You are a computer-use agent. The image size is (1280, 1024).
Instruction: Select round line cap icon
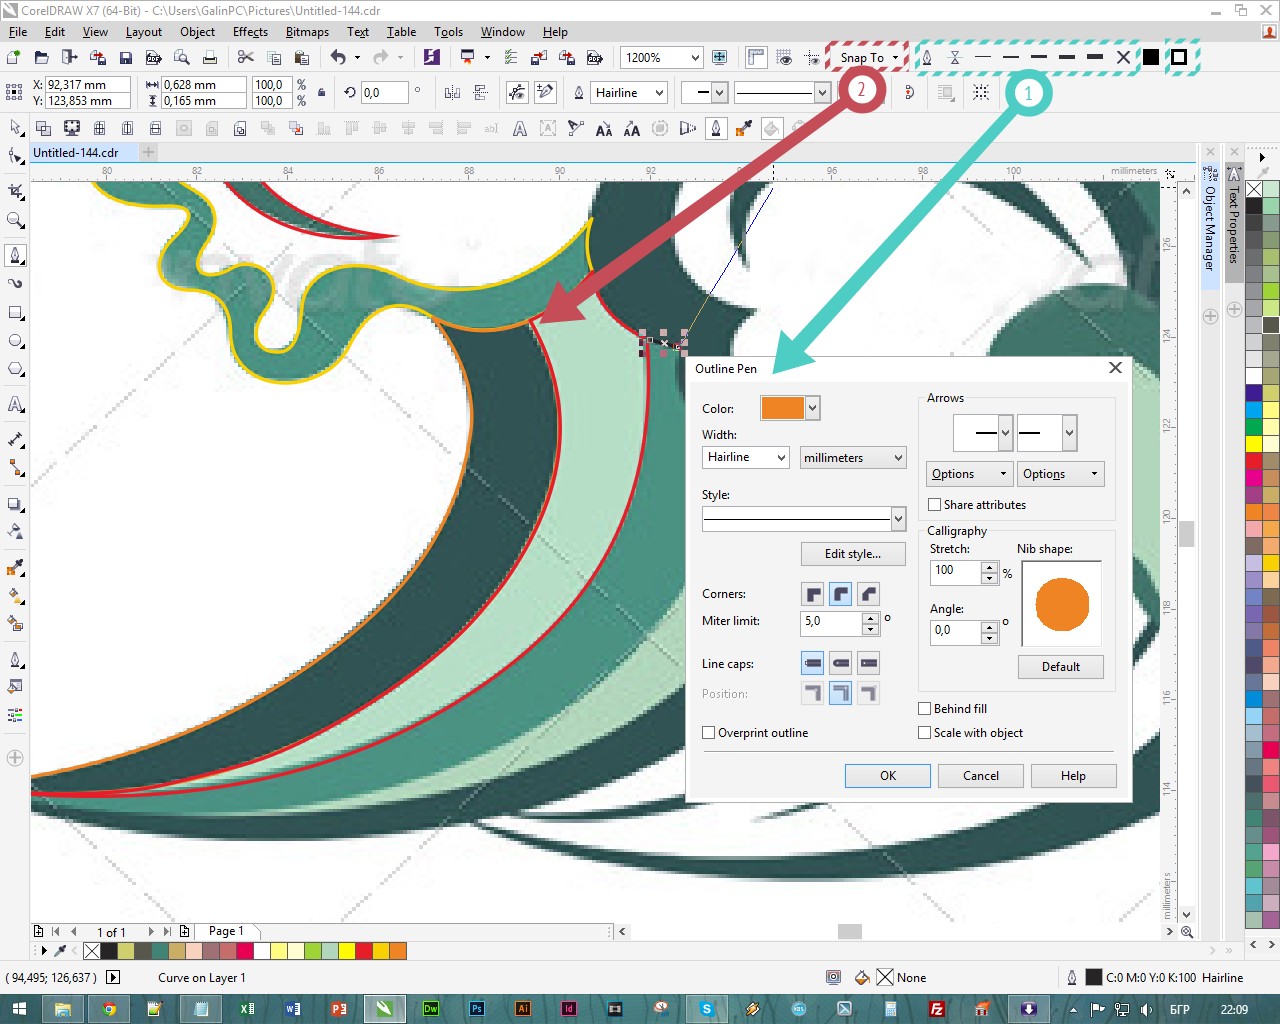click(x=841, y=663)
